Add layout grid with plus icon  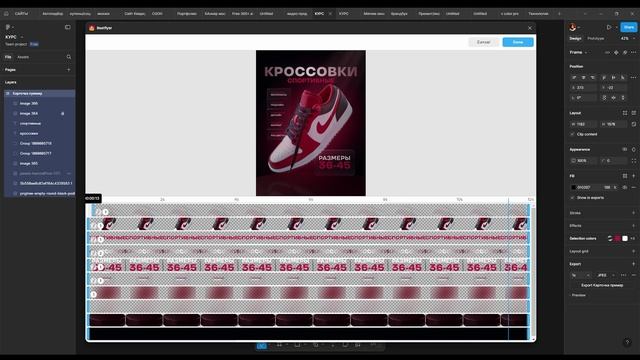(x=633, y=251)
